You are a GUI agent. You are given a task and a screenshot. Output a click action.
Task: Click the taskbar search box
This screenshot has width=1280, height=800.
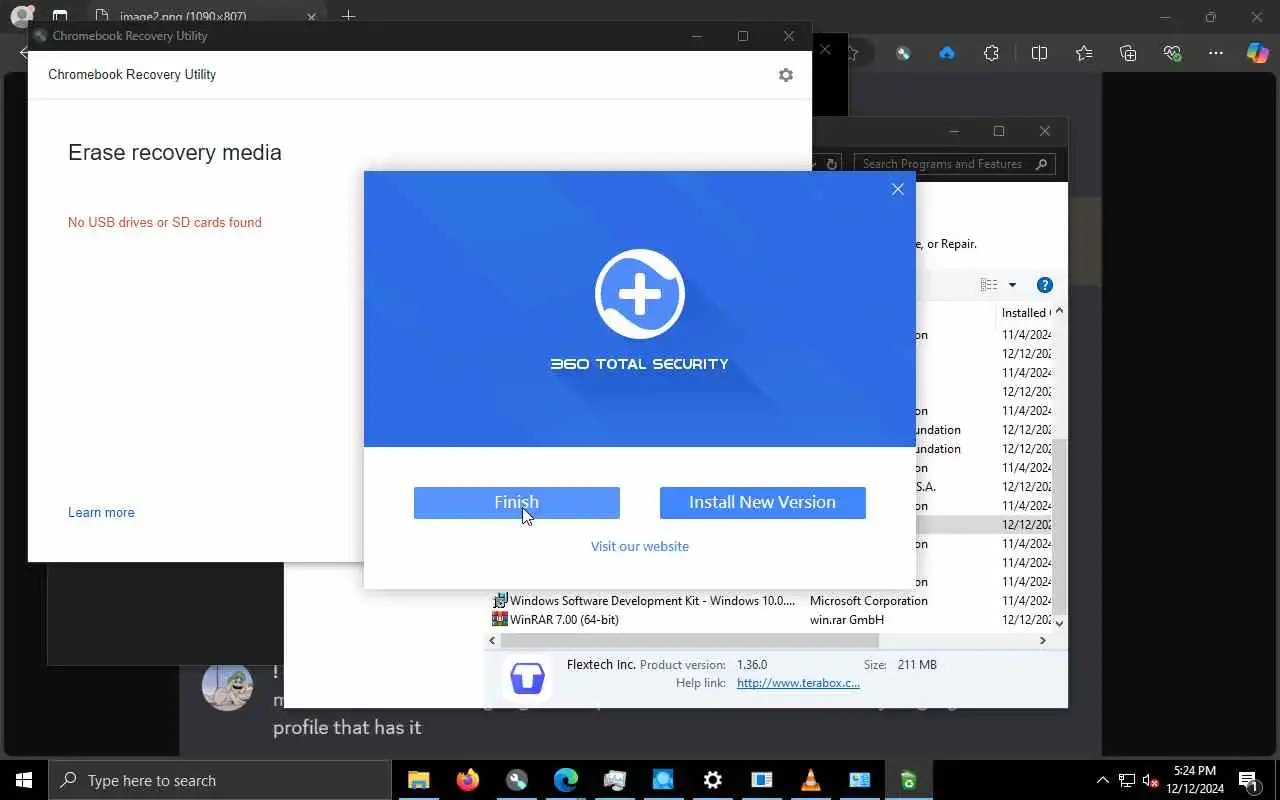pyautogui.click(x=220, y=780)
